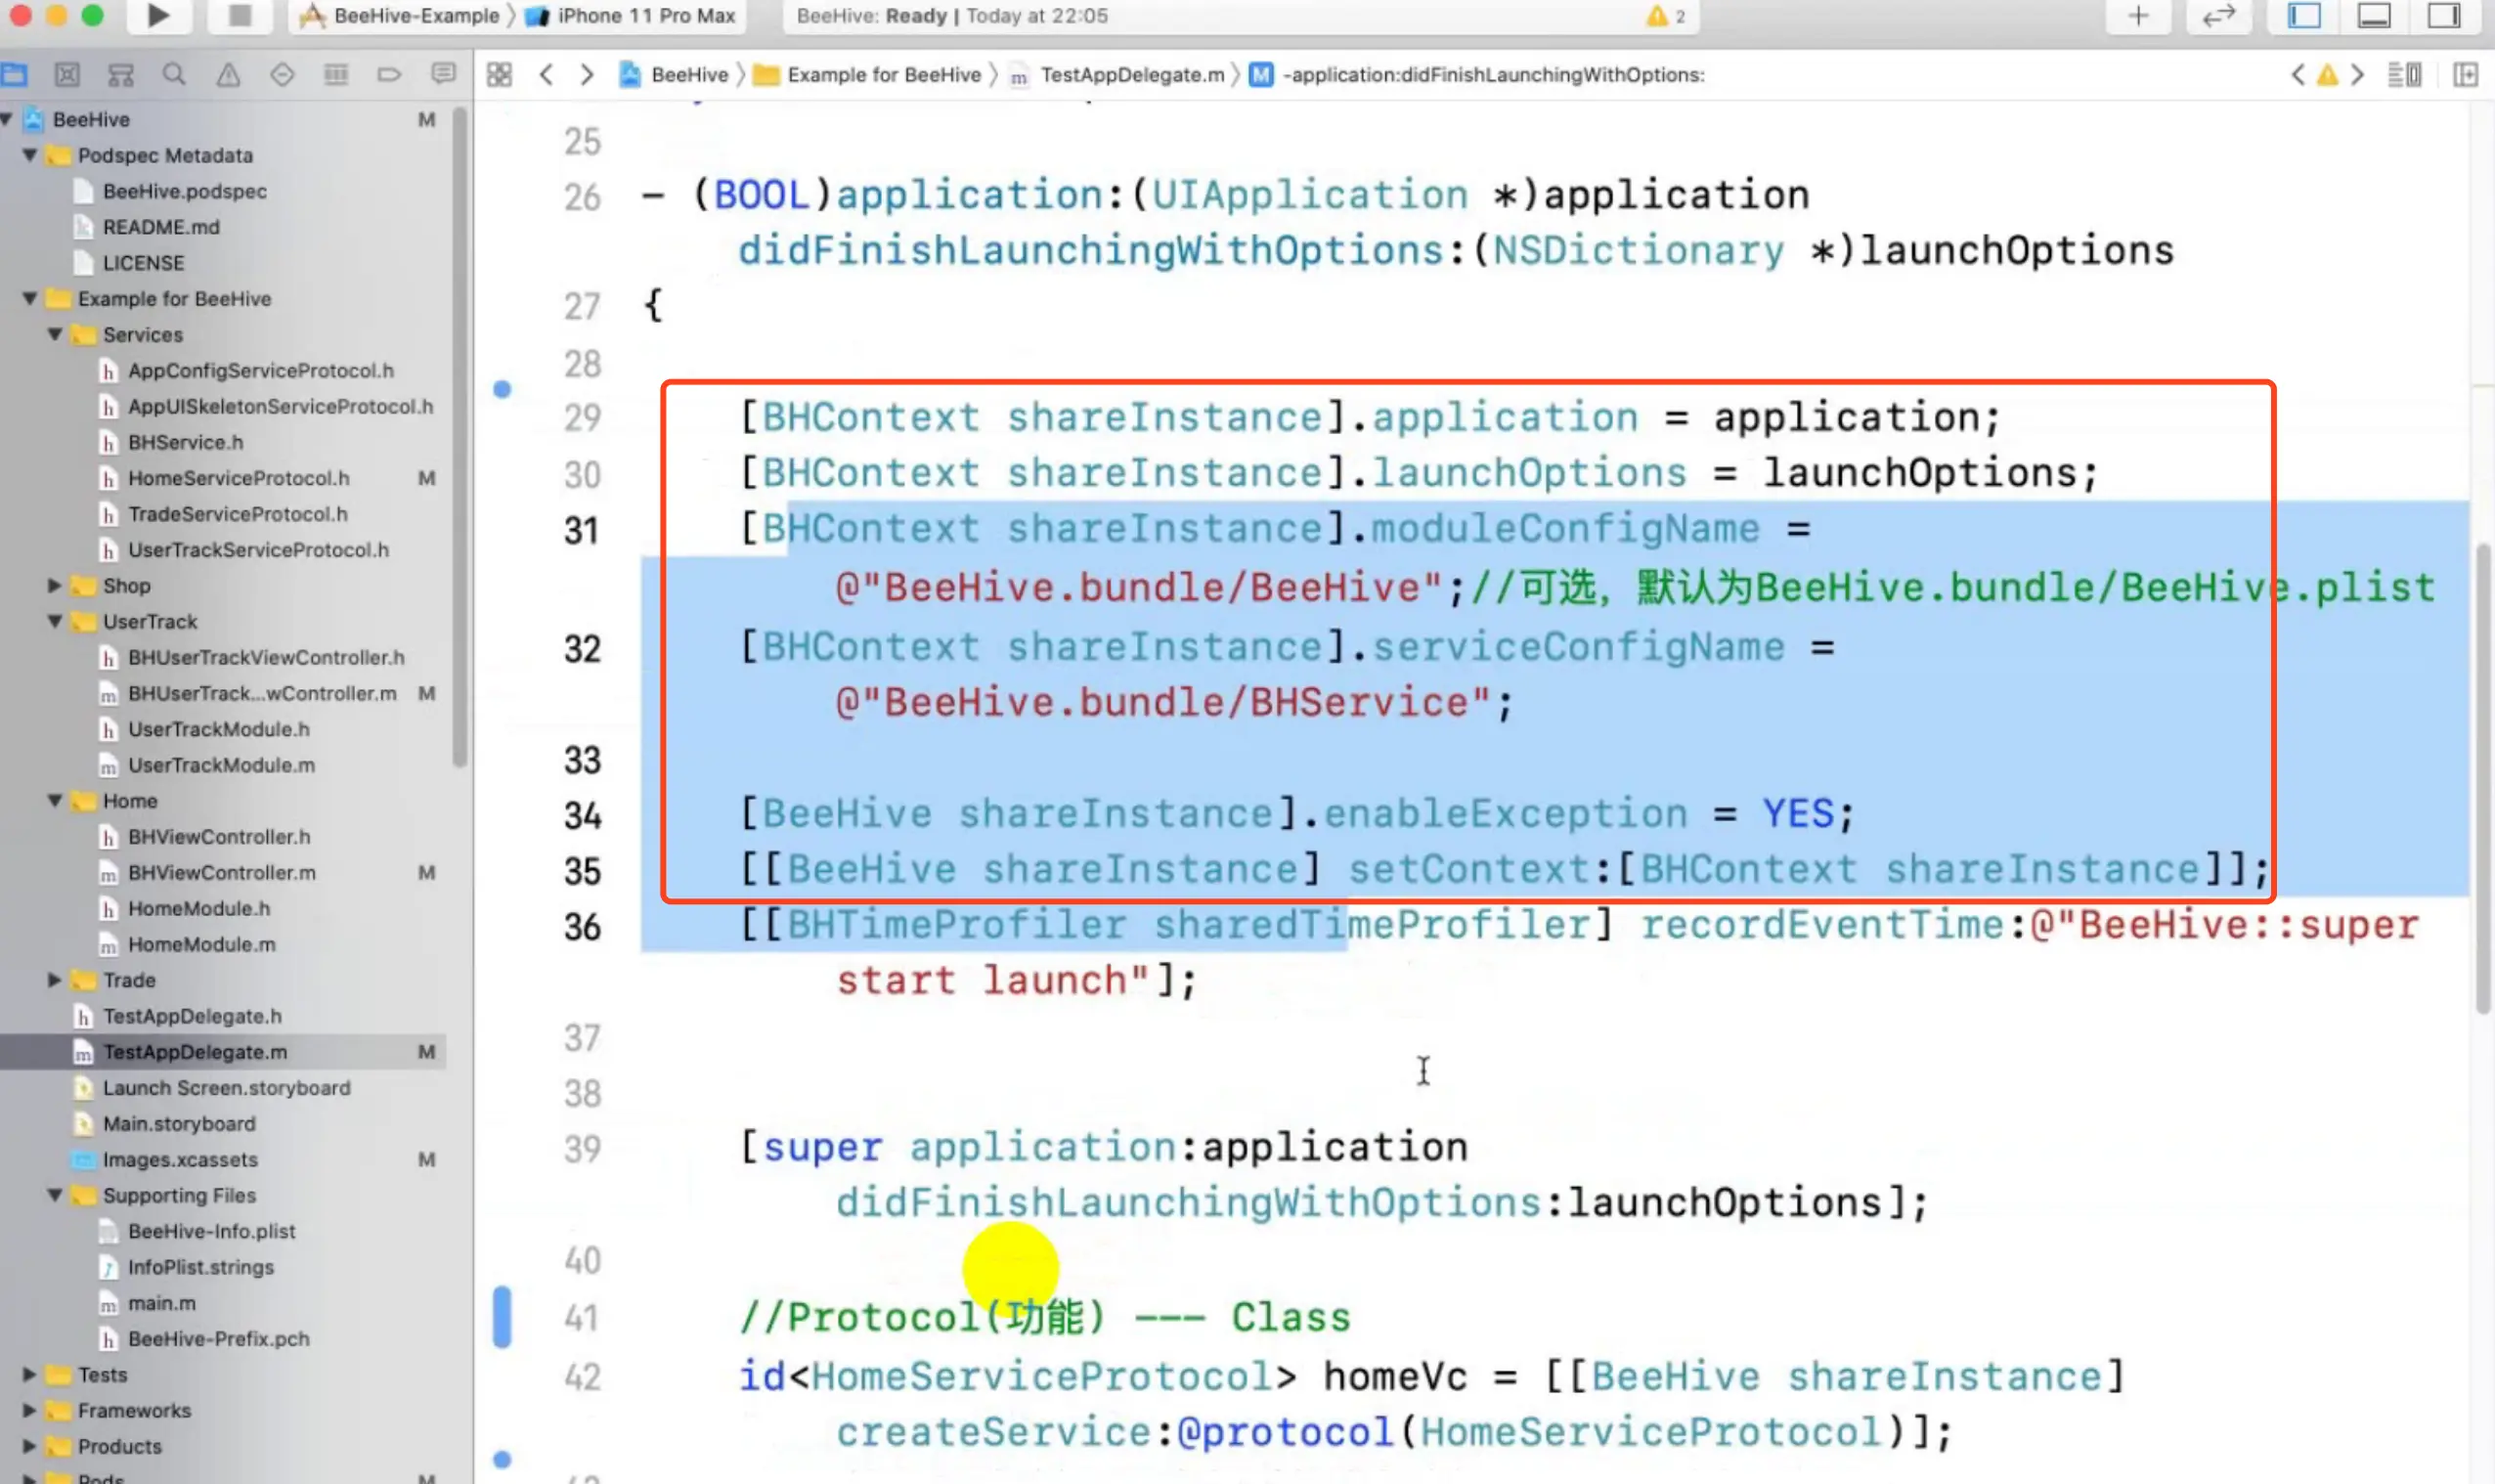Click the related items grid icon
Viewport: 2495px width, 1484px height.
click(499, 75)
